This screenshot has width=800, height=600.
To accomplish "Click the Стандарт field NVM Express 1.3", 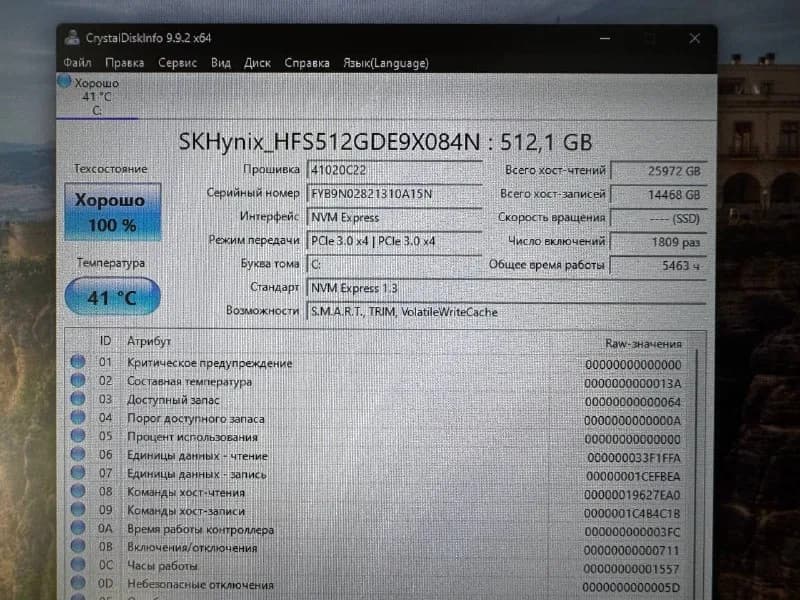I will click(x=507, y=288).
